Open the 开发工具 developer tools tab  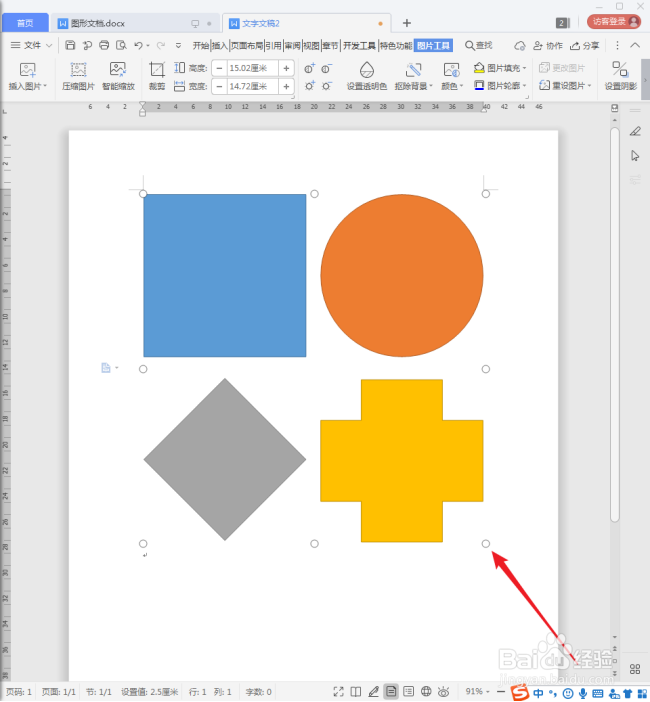click(359, 45)
